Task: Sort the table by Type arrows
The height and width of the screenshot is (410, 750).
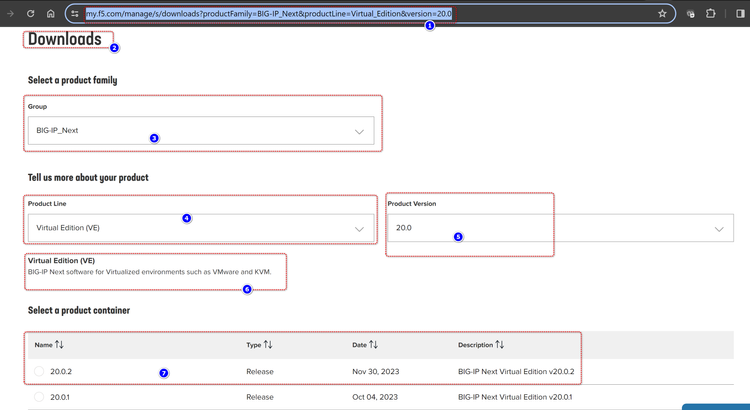Action: [268, 344]
